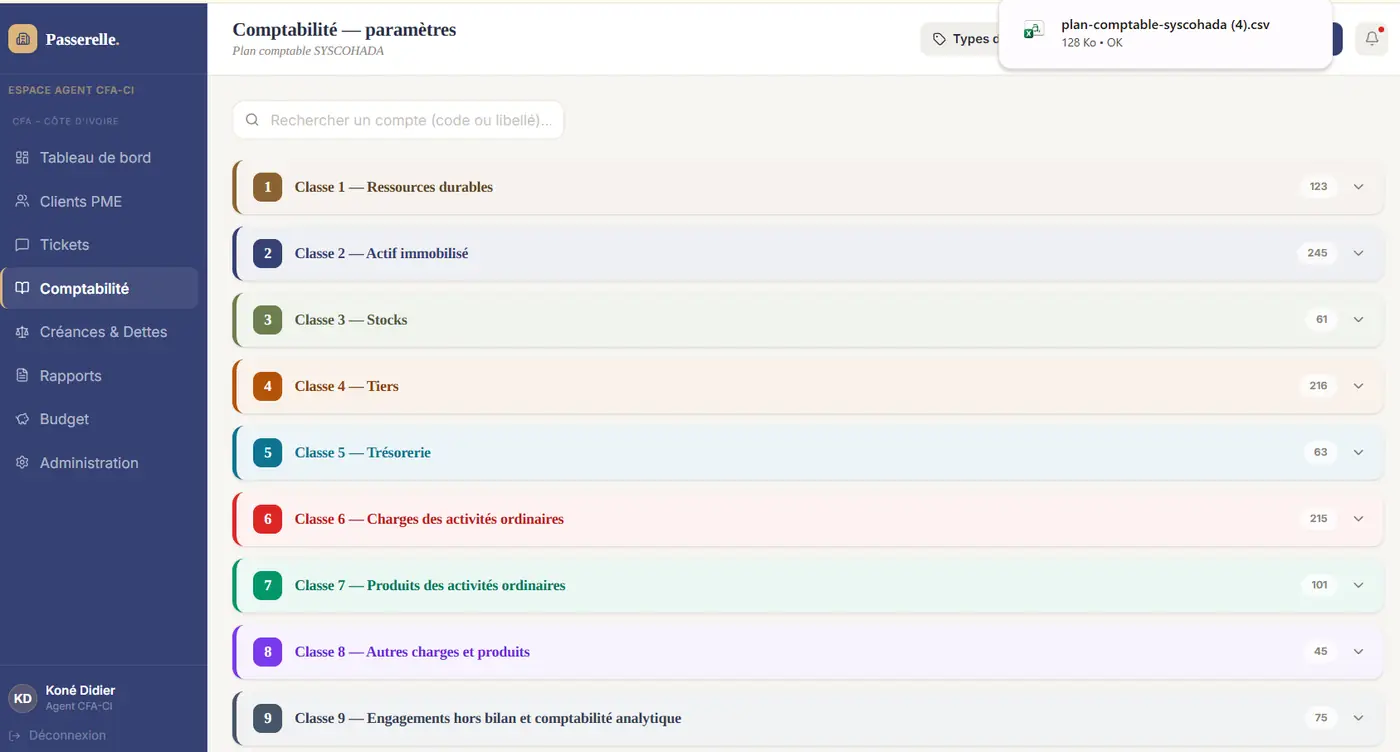Viewport: 1400px width, 752px height.
Task: Expand Classe 2 Actif immobilisé chevron
Action: (1358, 253)
